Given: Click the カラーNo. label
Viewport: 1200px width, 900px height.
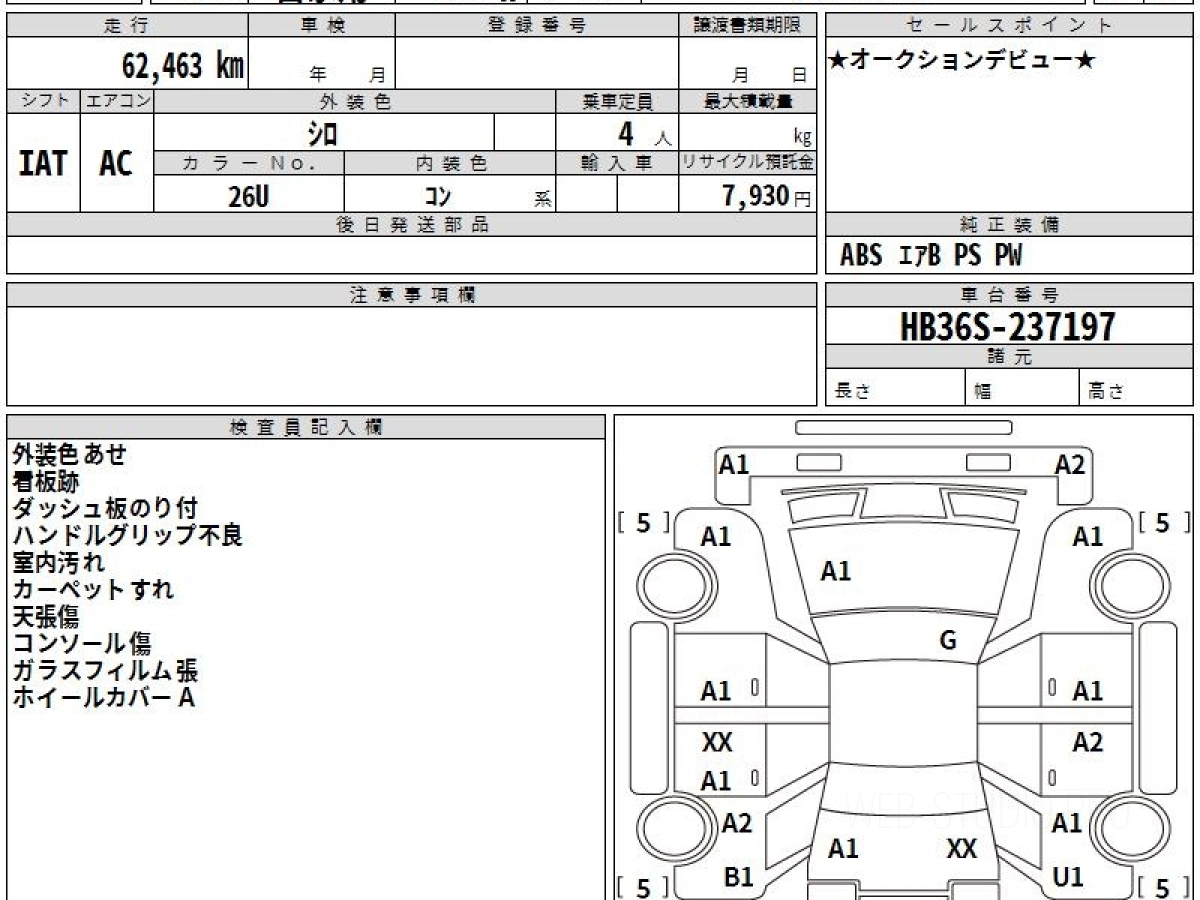Looking at the screenshot, I should [x=249, y=164].
